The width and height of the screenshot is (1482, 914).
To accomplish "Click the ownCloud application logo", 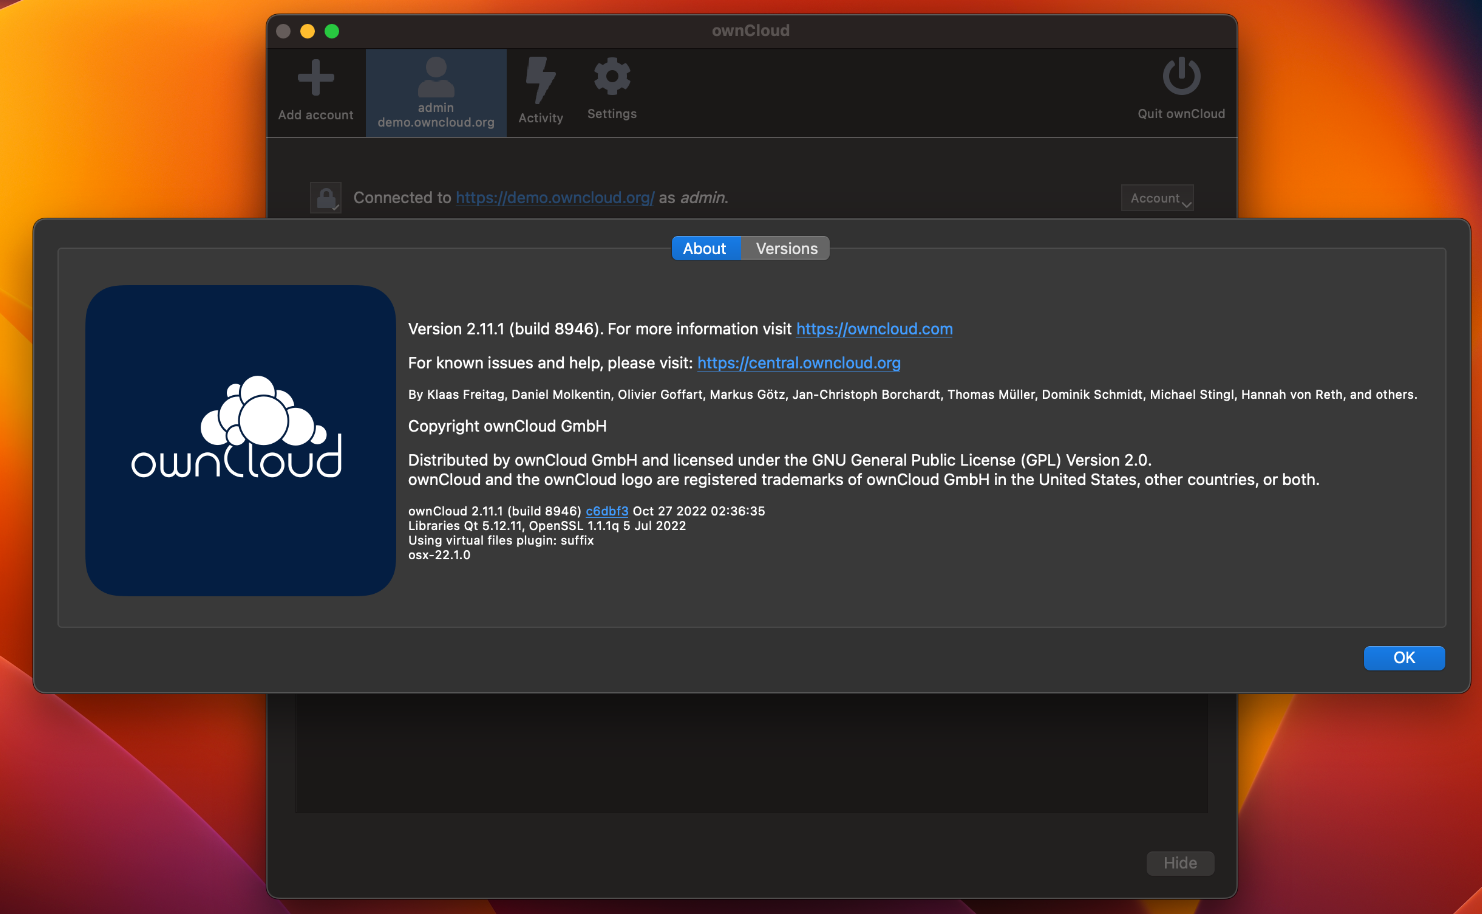I will click(240, 440).
